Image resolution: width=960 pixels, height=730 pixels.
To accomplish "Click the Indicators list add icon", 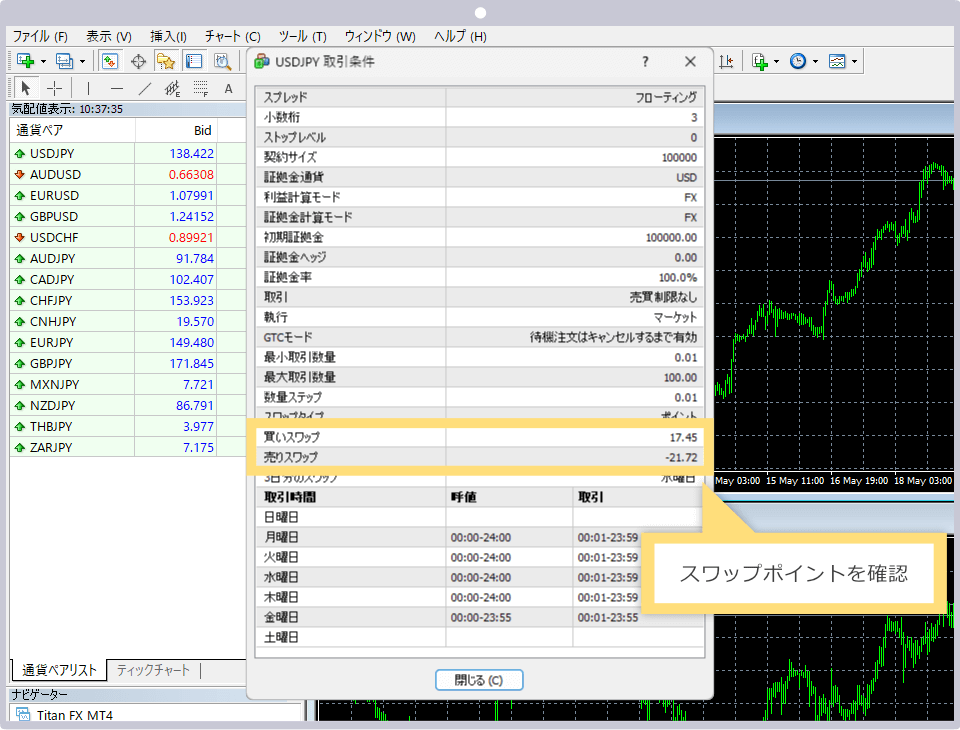I will pos(760,61).
